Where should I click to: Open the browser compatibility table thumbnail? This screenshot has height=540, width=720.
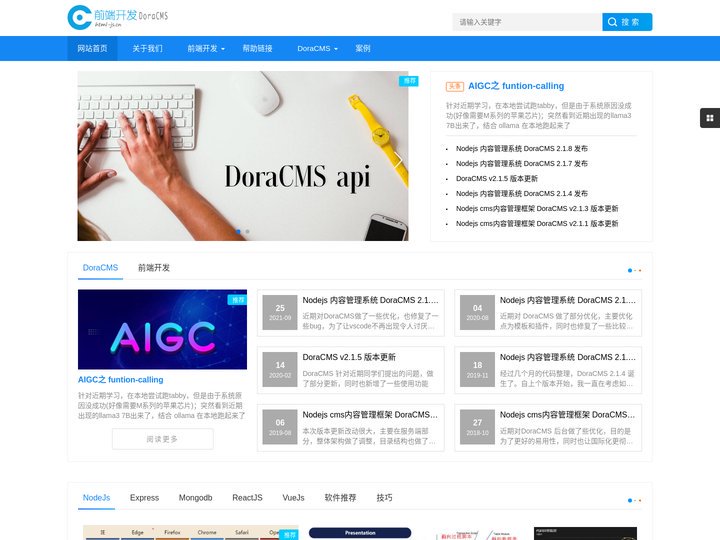pos(191,533)
